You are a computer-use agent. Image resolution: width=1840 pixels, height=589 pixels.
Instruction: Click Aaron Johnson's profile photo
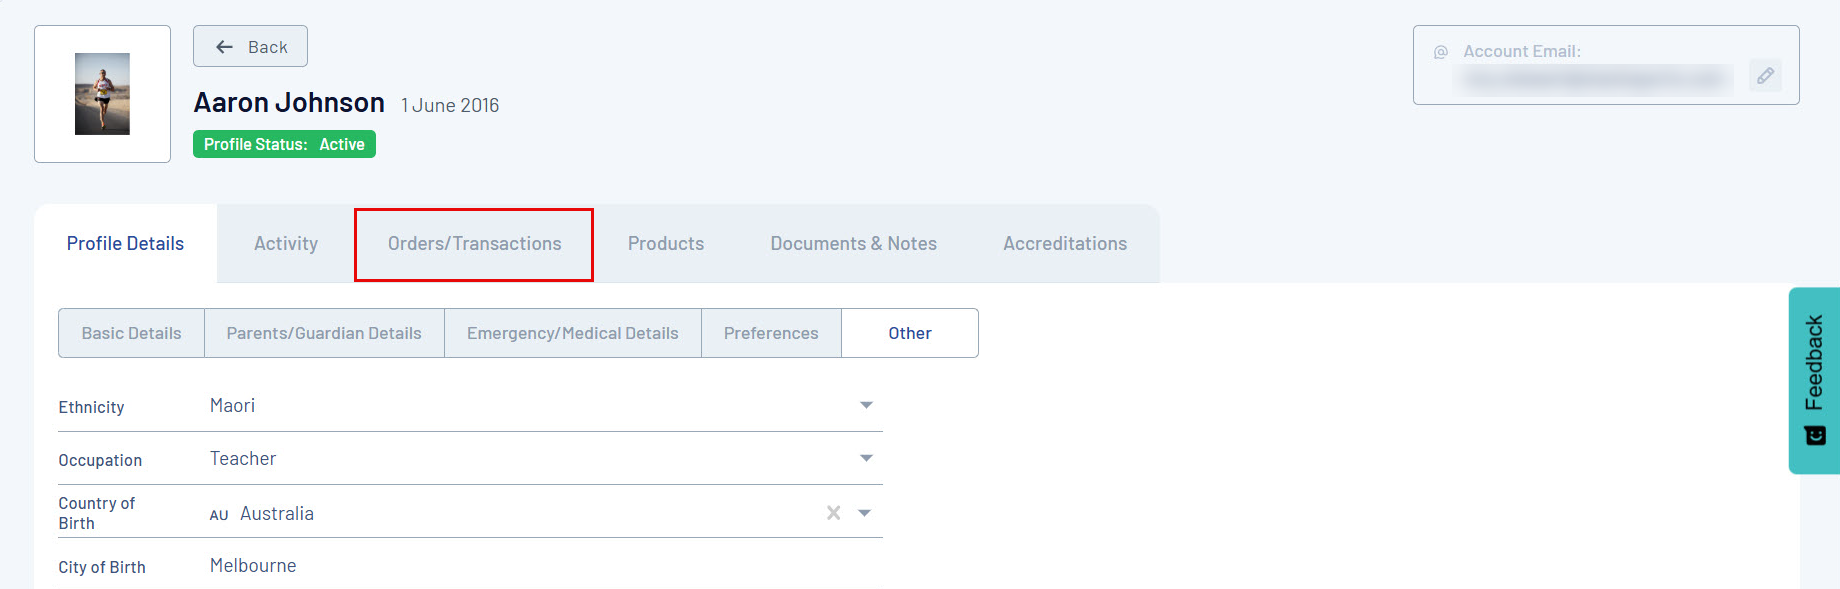[x=102, y=94]
